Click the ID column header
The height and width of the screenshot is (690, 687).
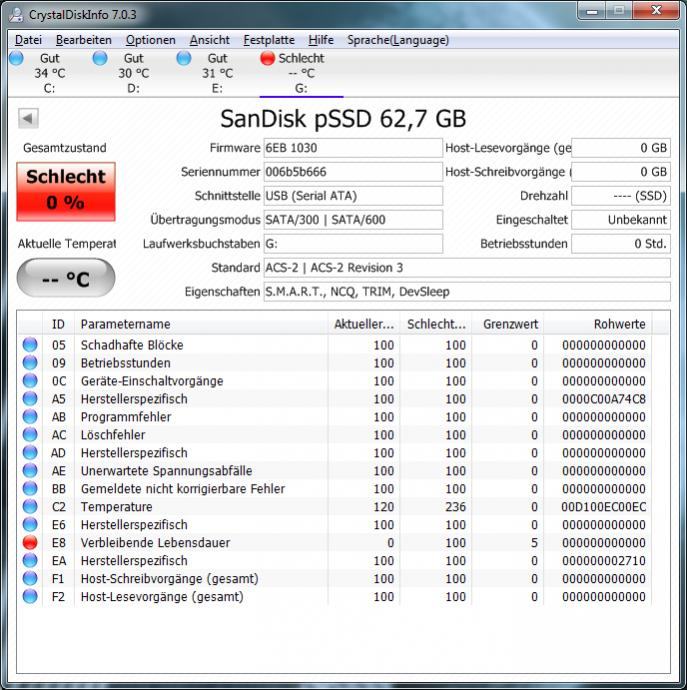click(x=59, y=324)
